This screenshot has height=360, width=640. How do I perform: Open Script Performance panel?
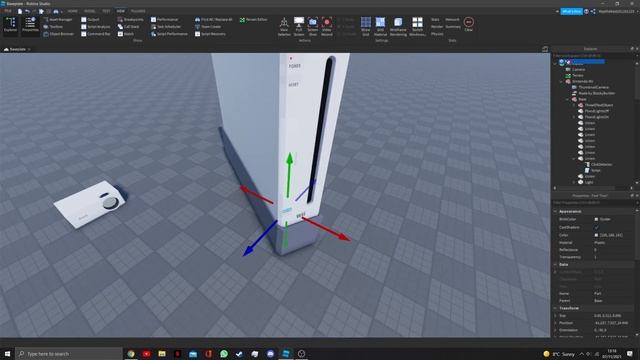[169, 34]
